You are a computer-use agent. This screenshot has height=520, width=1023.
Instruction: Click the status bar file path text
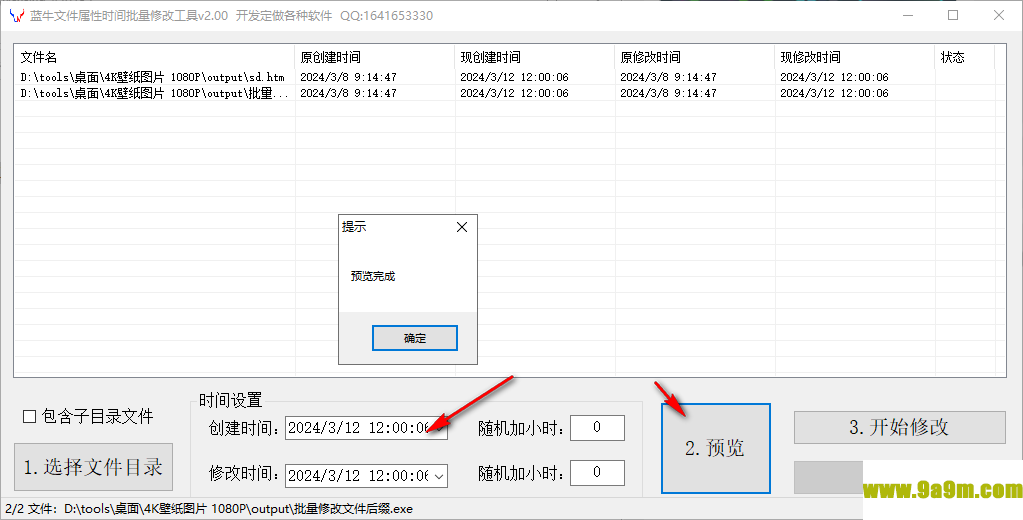pyautogui.click(x=209, y=509)
